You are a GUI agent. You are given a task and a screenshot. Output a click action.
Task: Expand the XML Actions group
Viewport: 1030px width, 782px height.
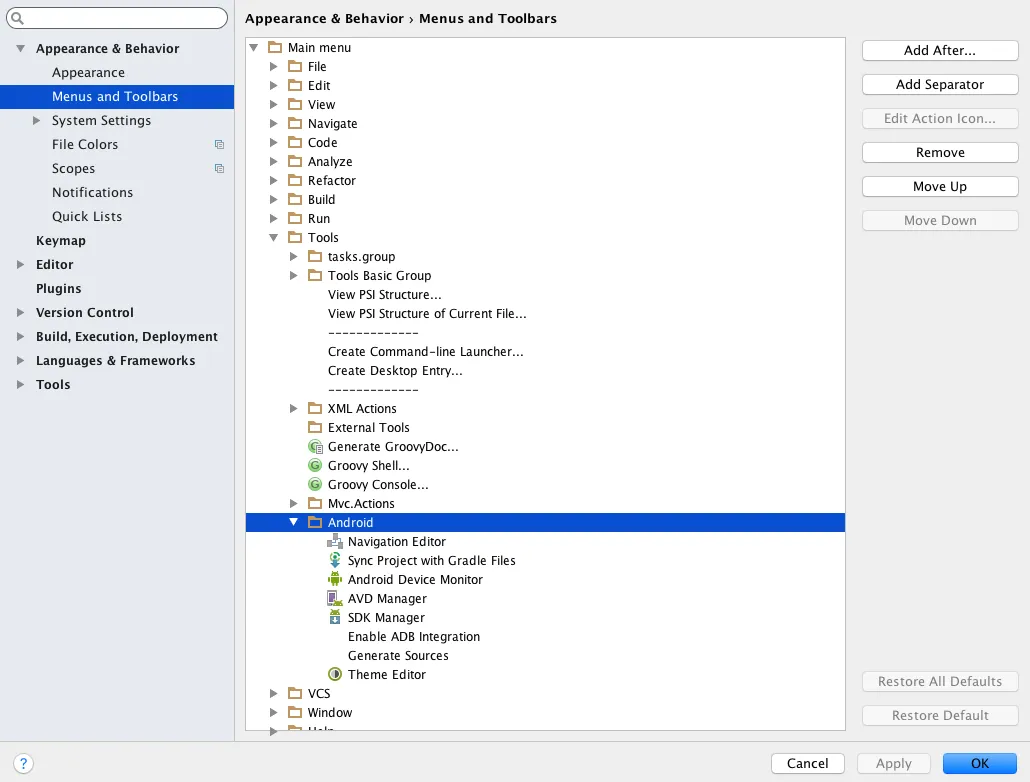[294, 408]
